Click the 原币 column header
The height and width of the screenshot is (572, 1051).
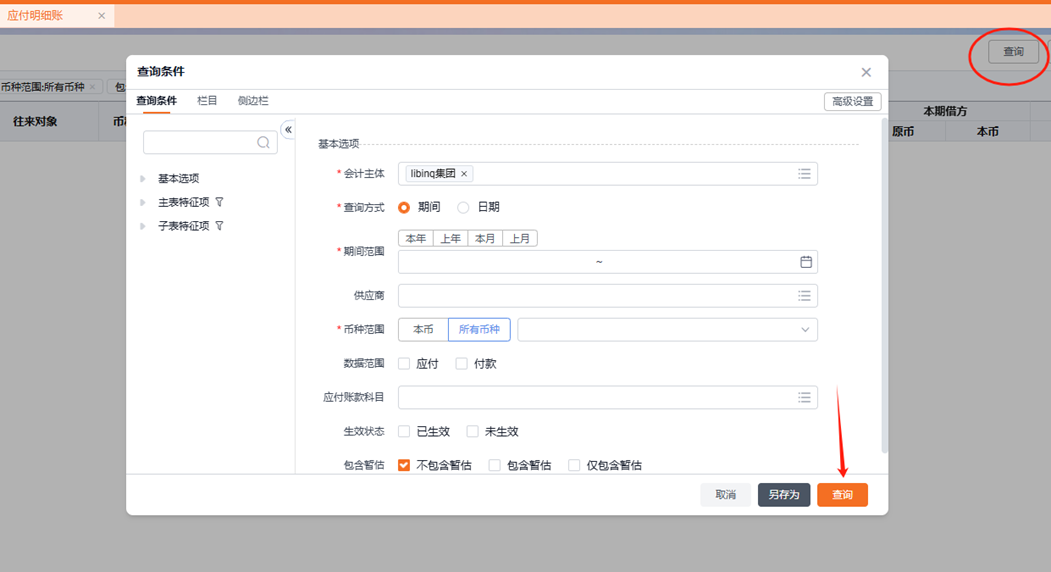click(903, 131)
